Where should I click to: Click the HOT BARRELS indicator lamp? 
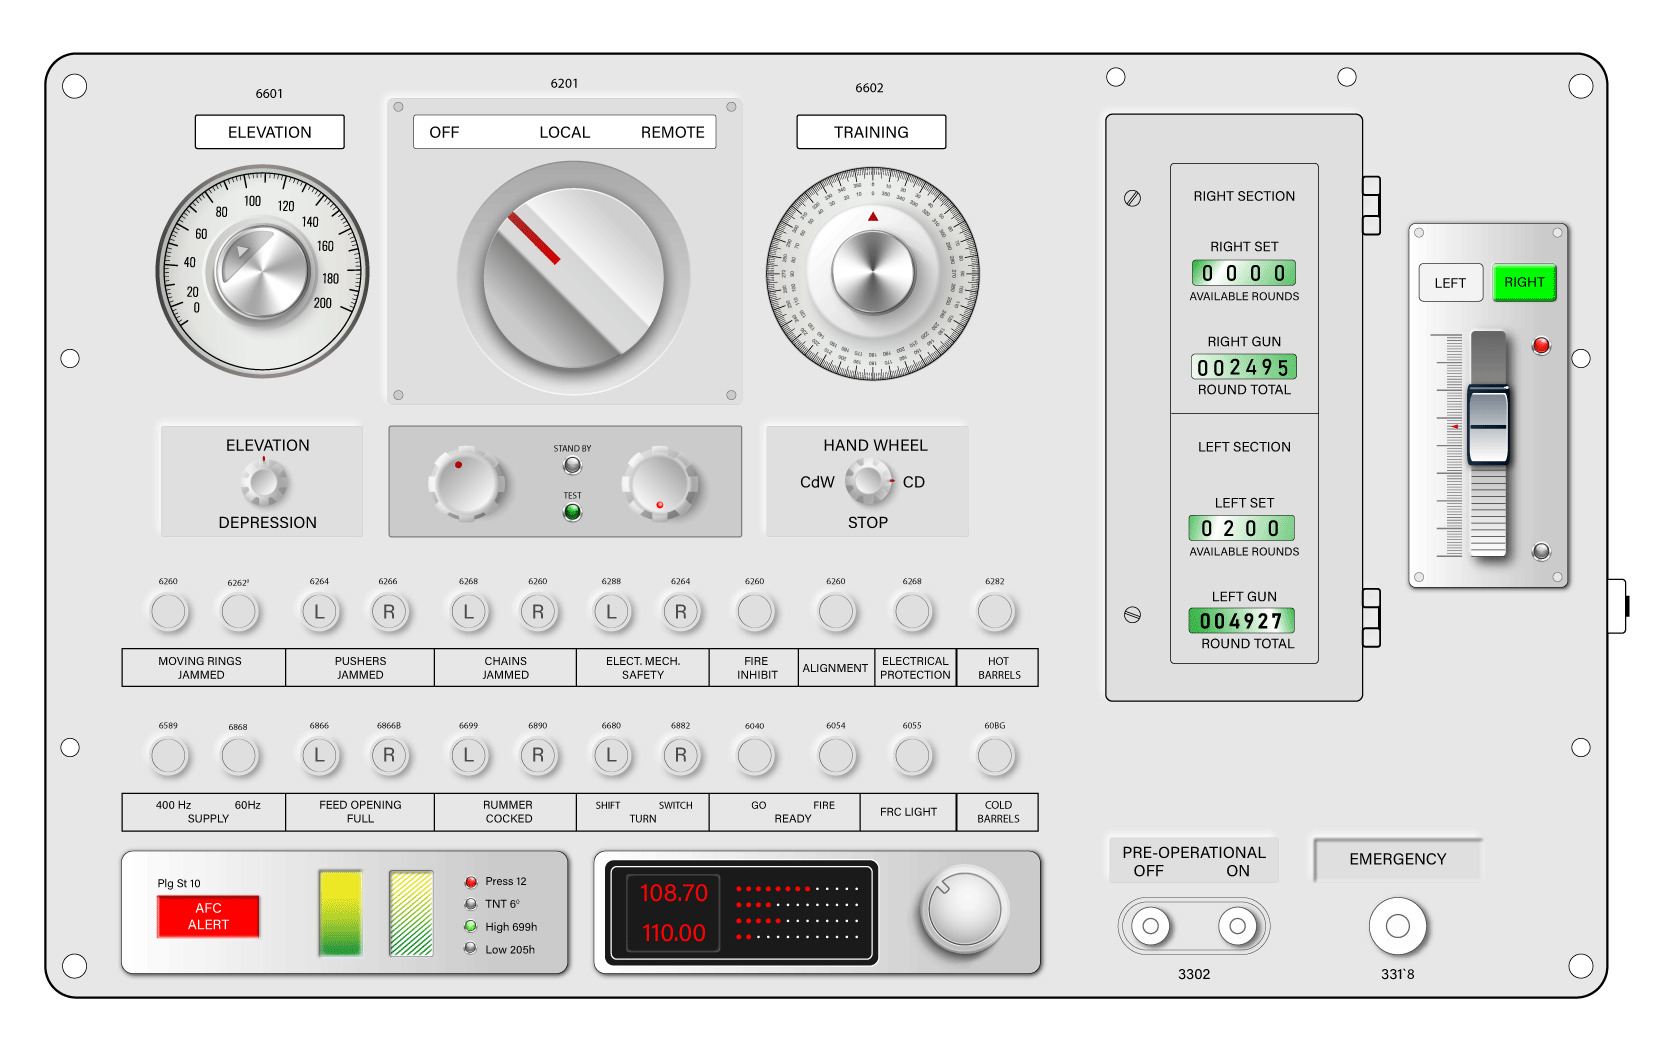pyautogui.click(x=995, y=612)
